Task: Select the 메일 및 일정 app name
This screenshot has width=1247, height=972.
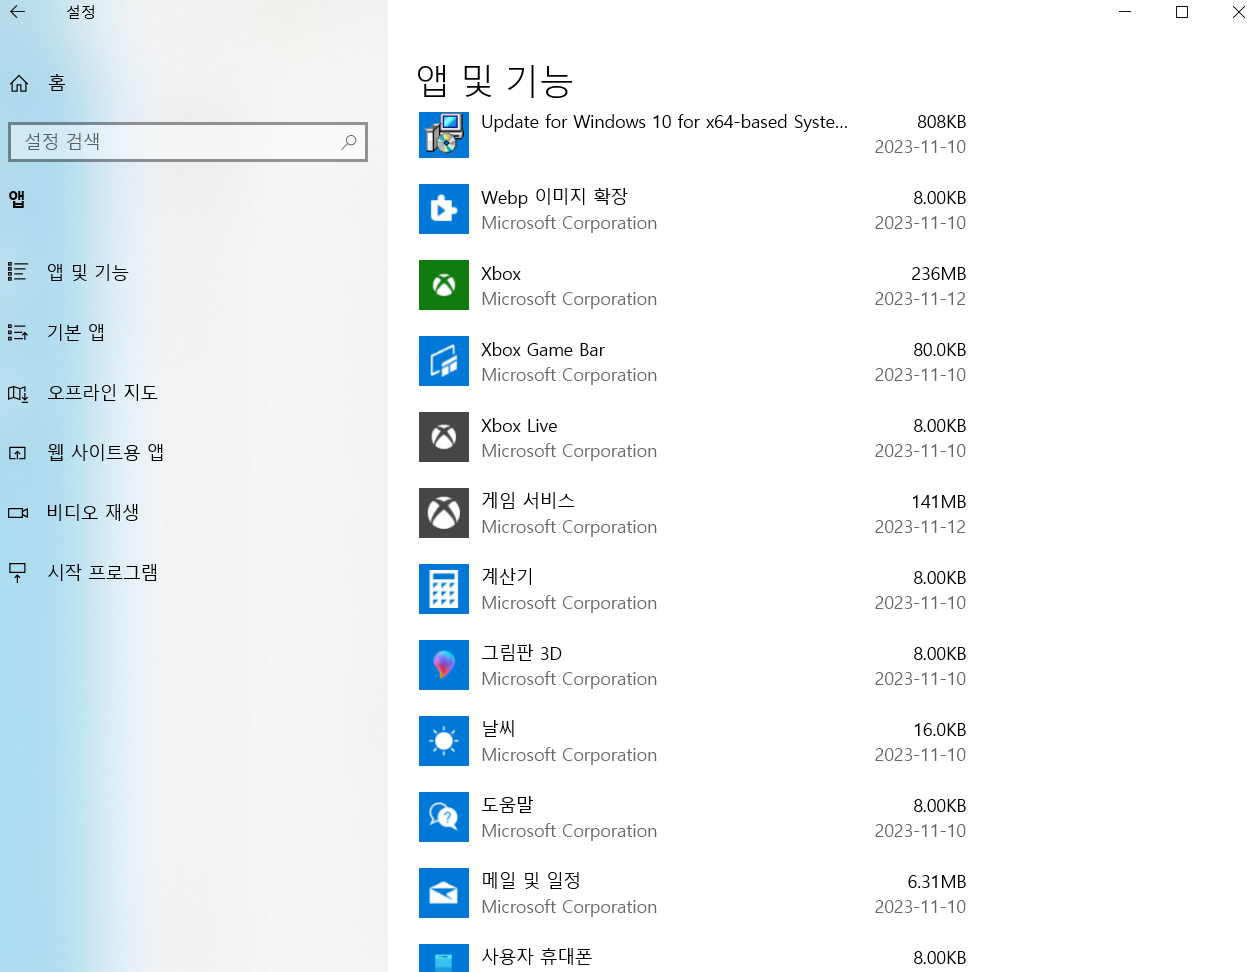Action: tap(531, 881)
